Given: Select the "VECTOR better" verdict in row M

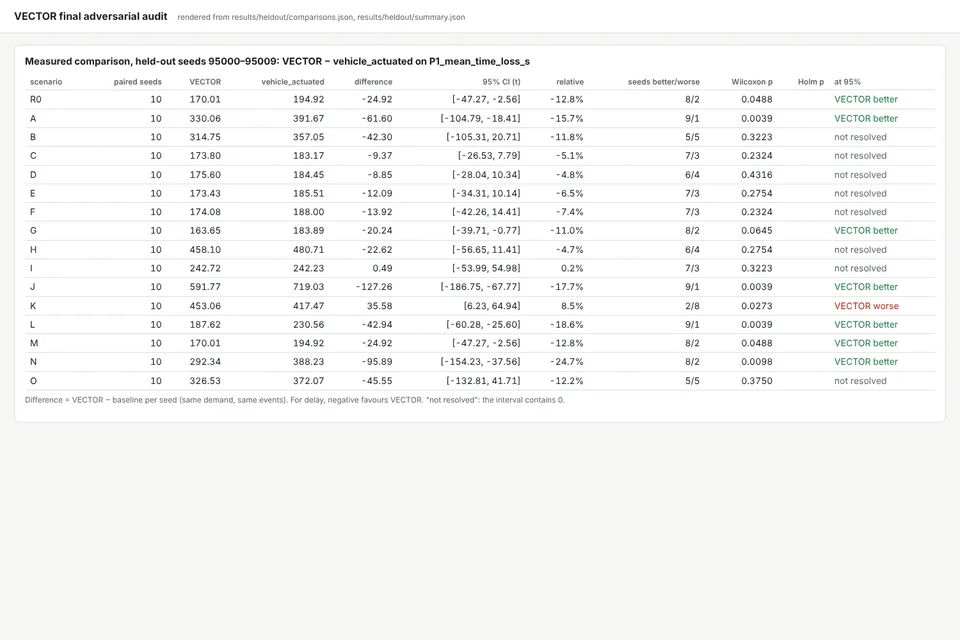Looking at the screenshot, I should (x=866, y=343).
